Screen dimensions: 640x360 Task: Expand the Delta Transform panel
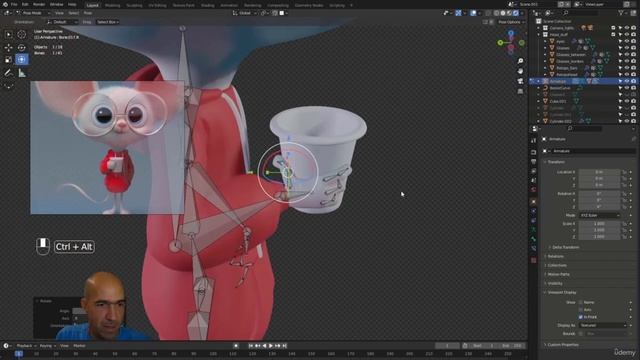[x=564, y=247]
